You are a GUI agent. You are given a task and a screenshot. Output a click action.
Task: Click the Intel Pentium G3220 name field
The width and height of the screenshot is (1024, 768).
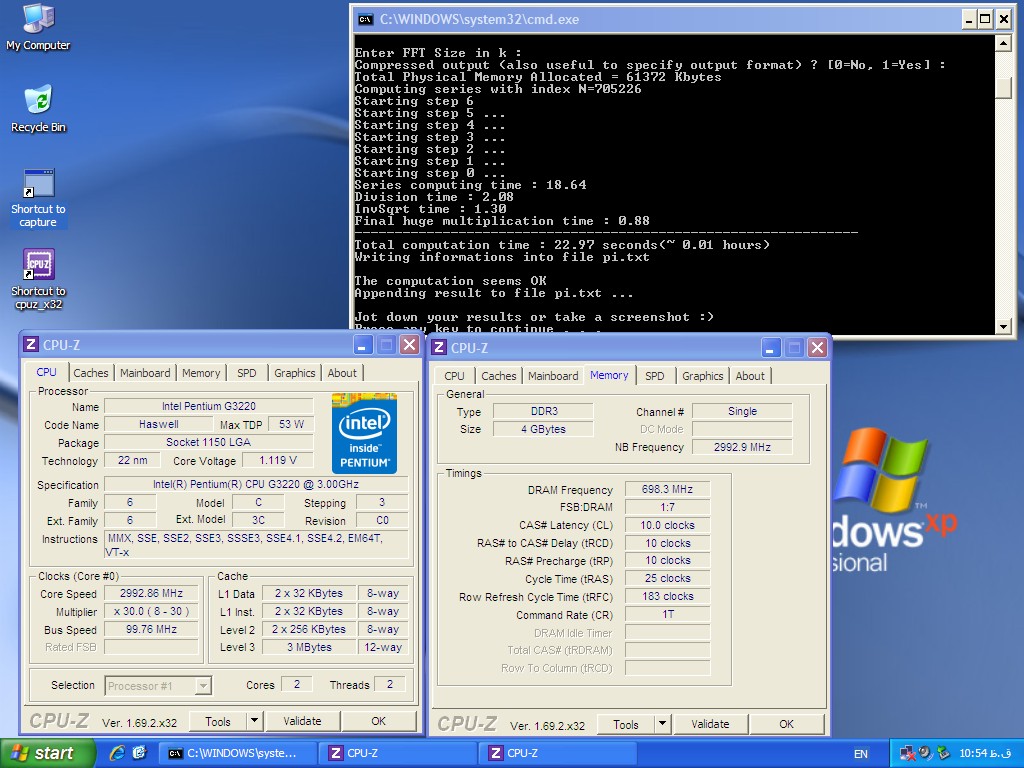tap(209, 406)
